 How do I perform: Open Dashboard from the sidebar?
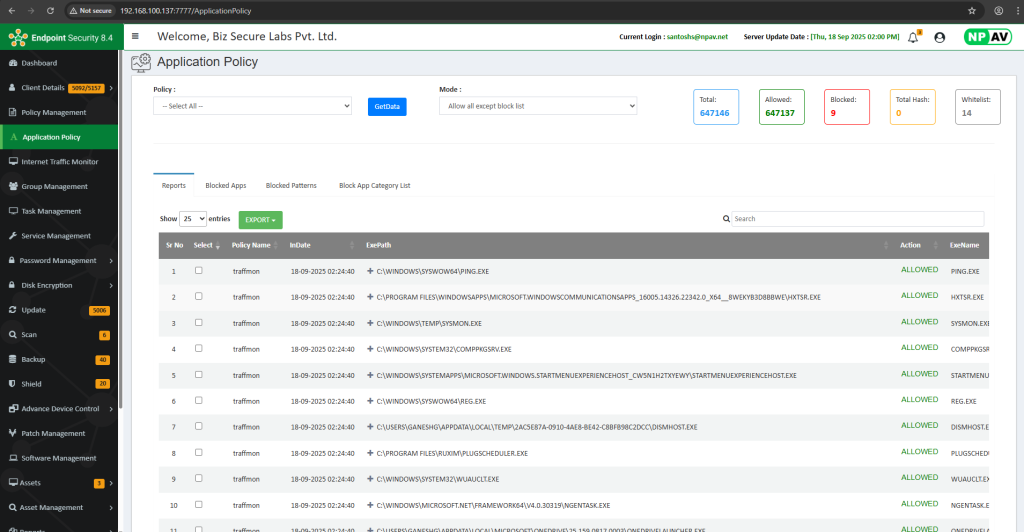pyautogui.click(x=40, y=63)
